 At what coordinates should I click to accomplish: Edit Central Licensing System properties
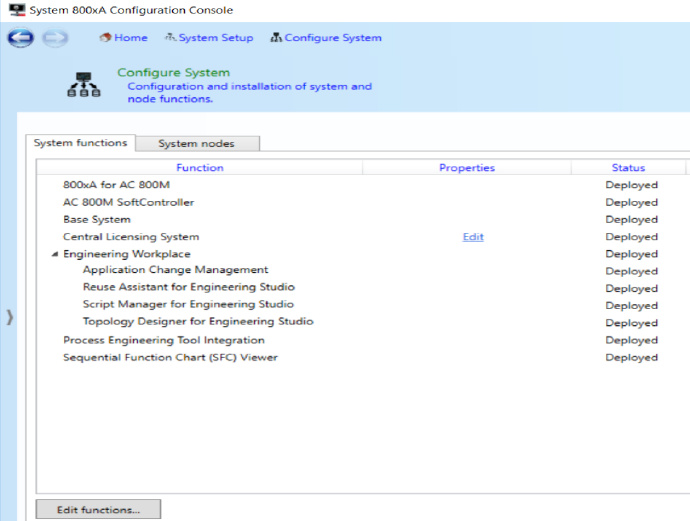click(473, 237)
